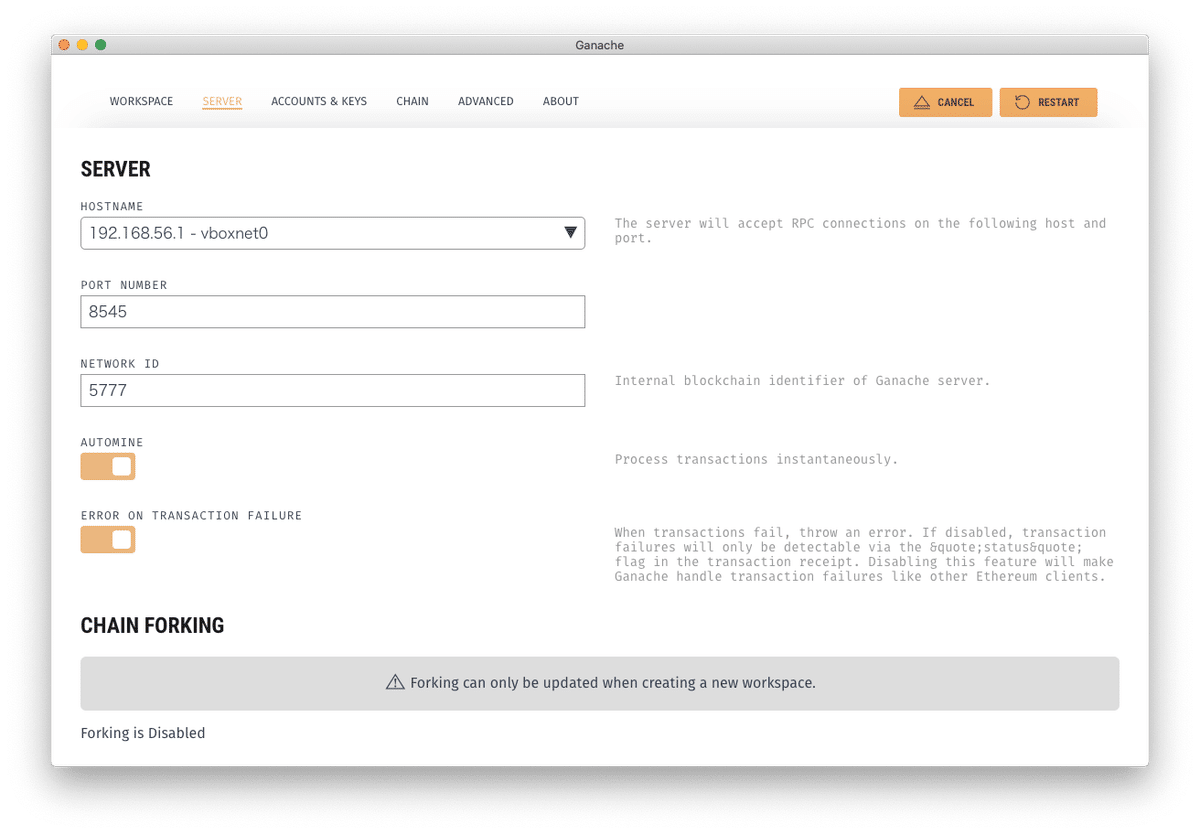1200x834 pixels.
Task: Click the warning icon in forking notice
Action: (x=394, y=683)
